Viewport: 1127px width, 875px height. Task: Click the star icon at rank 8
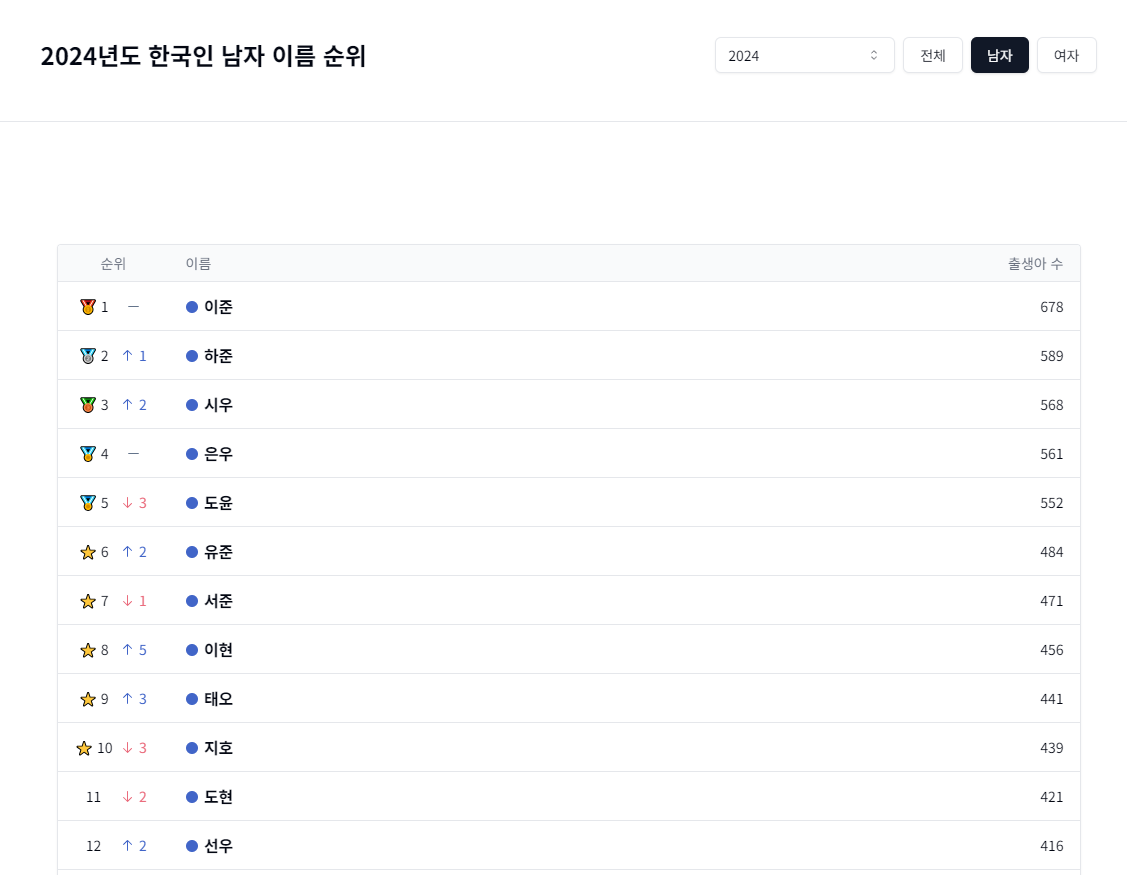click(88, 650)
